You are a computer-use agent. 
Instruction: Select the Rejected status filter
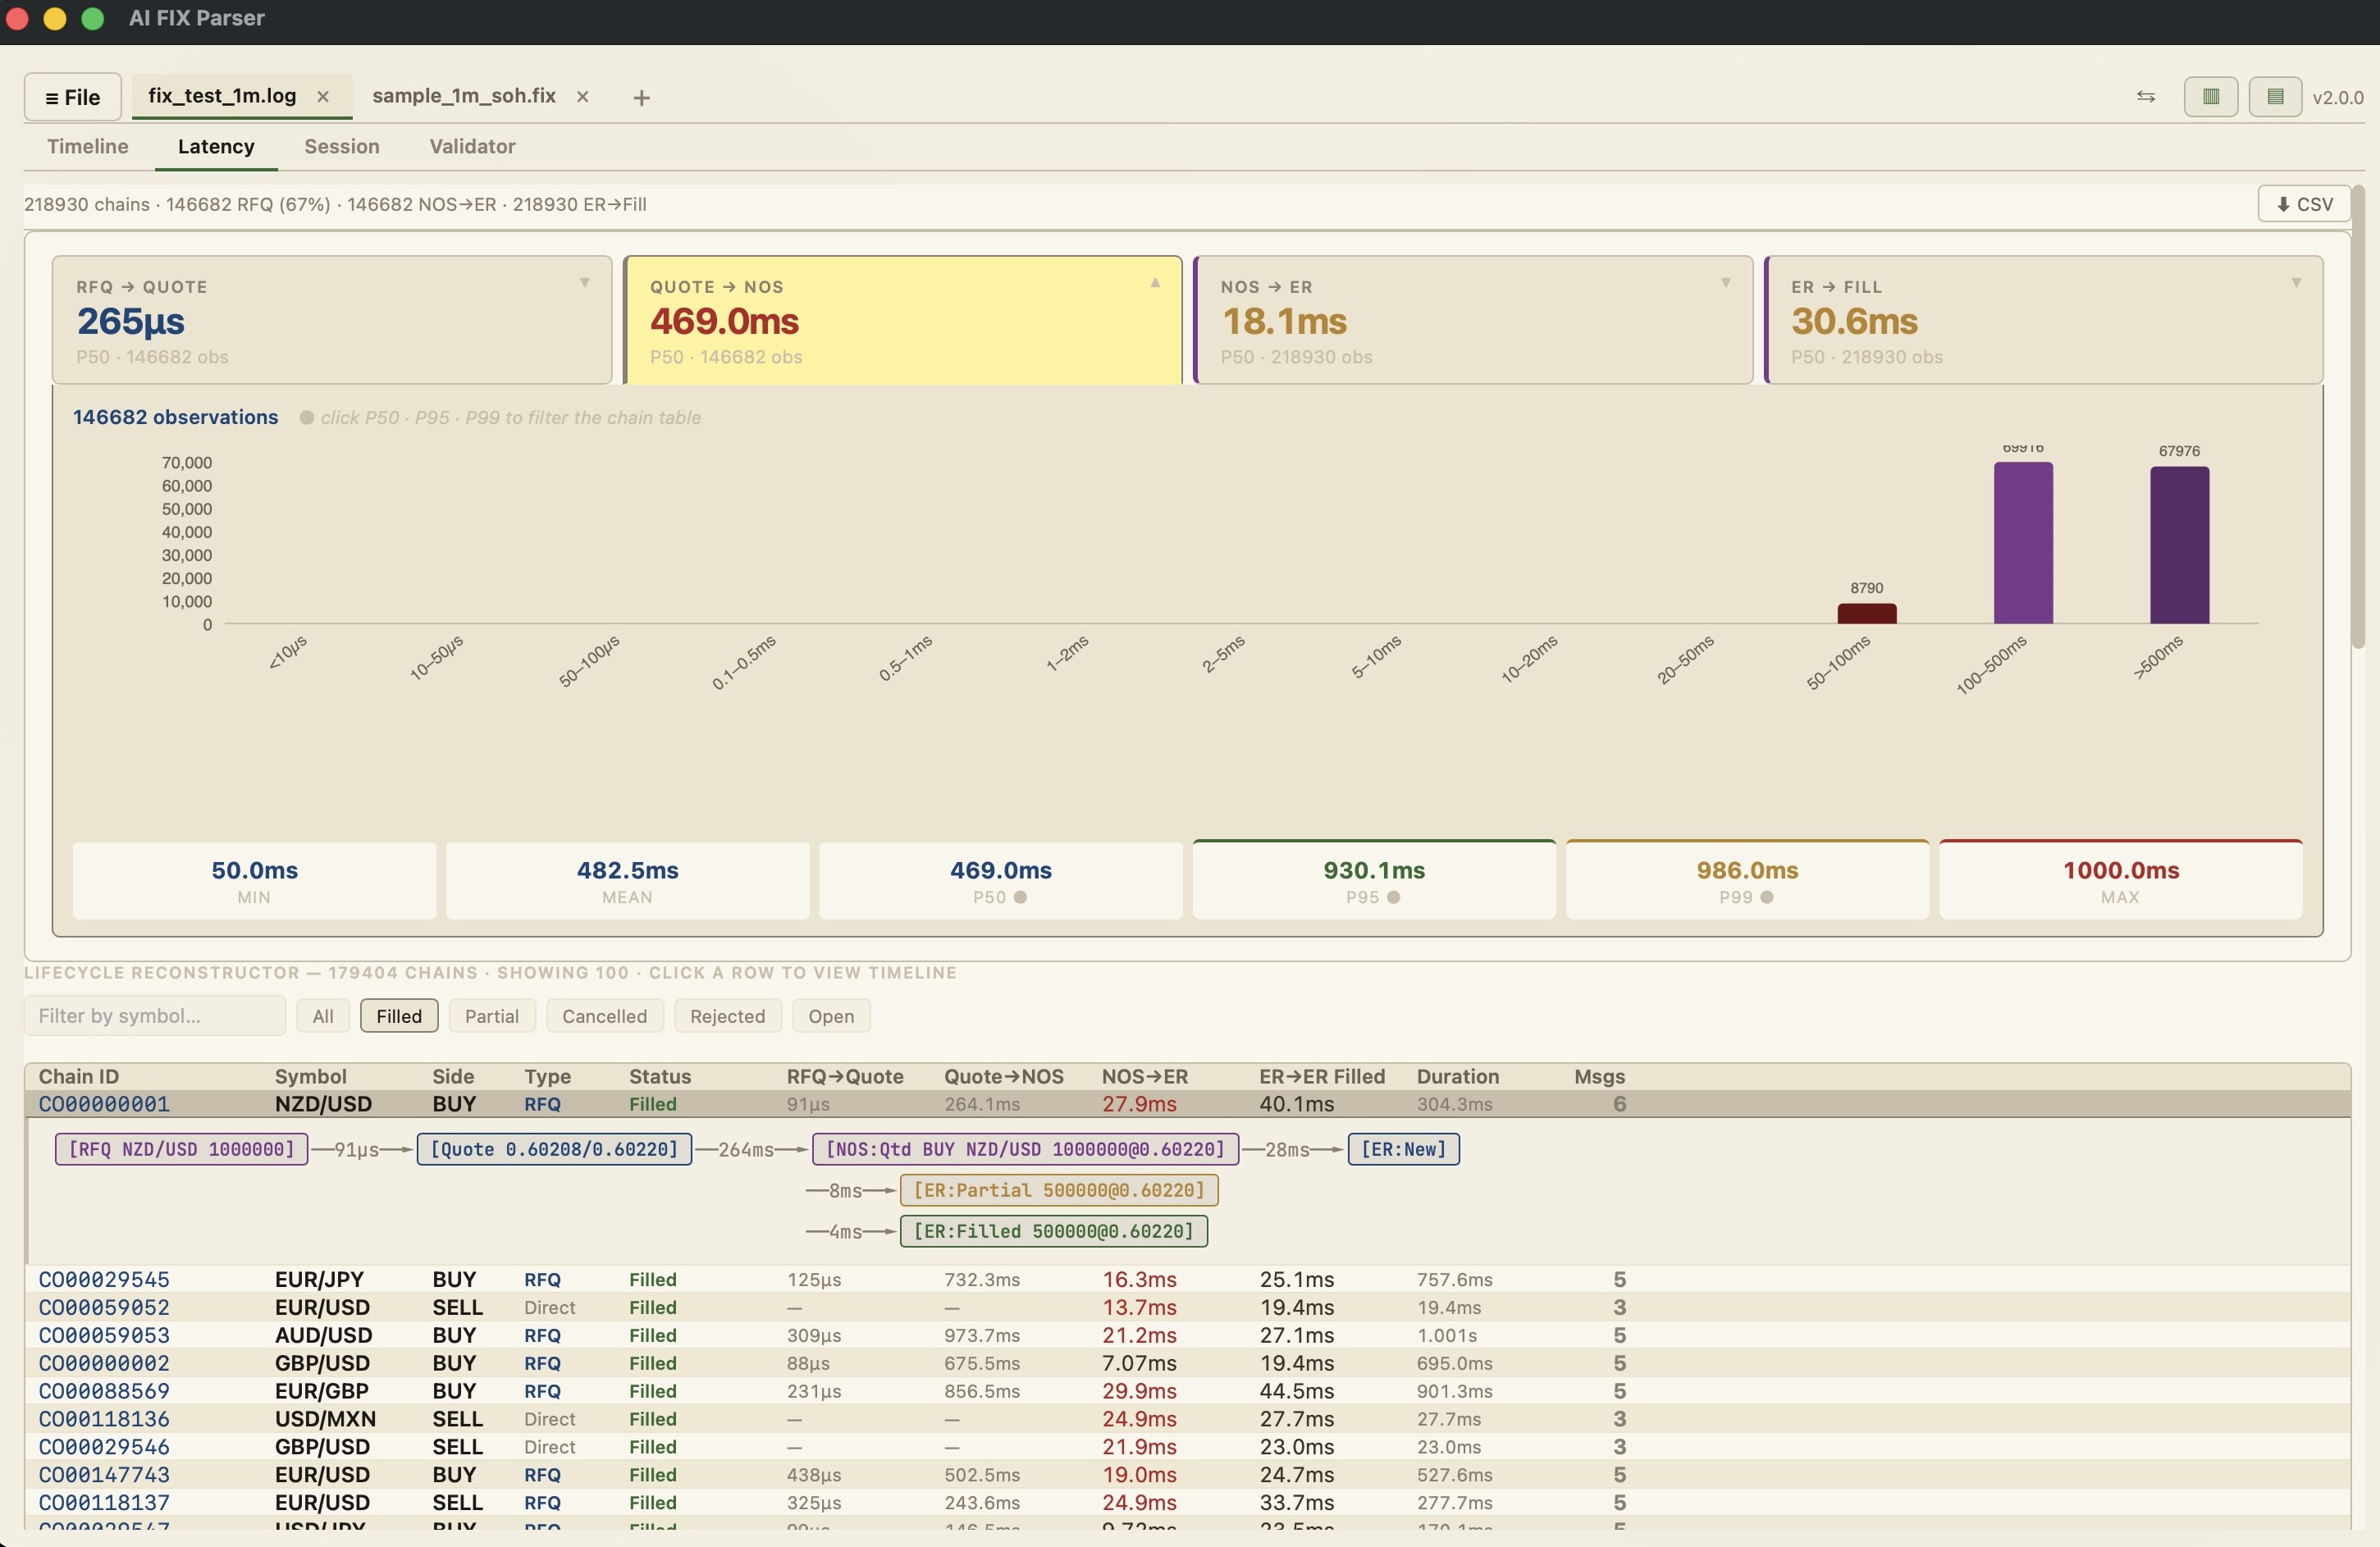727,1016
